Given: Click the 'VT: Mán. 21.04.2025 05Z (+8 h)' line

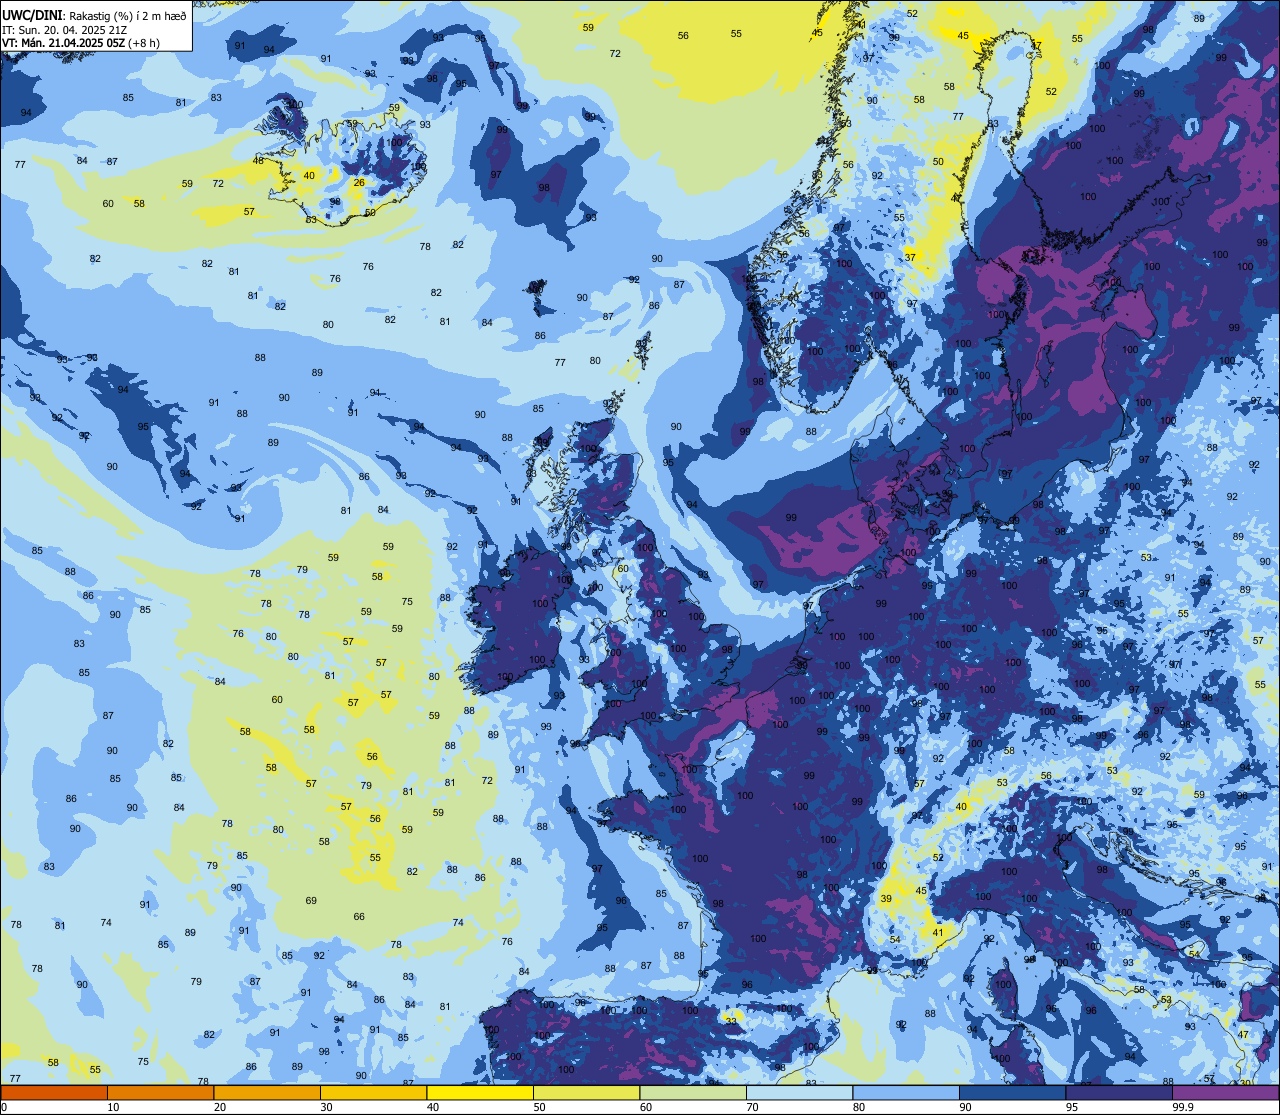Looking at the screenshot, I should (x=82, y=43).
